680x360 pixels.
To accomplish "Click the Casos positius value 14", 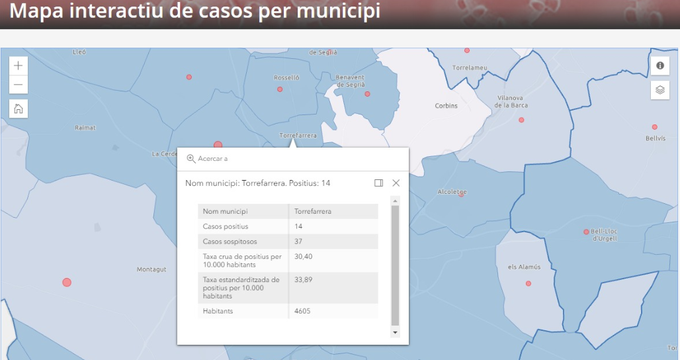I will pos(298,226).
